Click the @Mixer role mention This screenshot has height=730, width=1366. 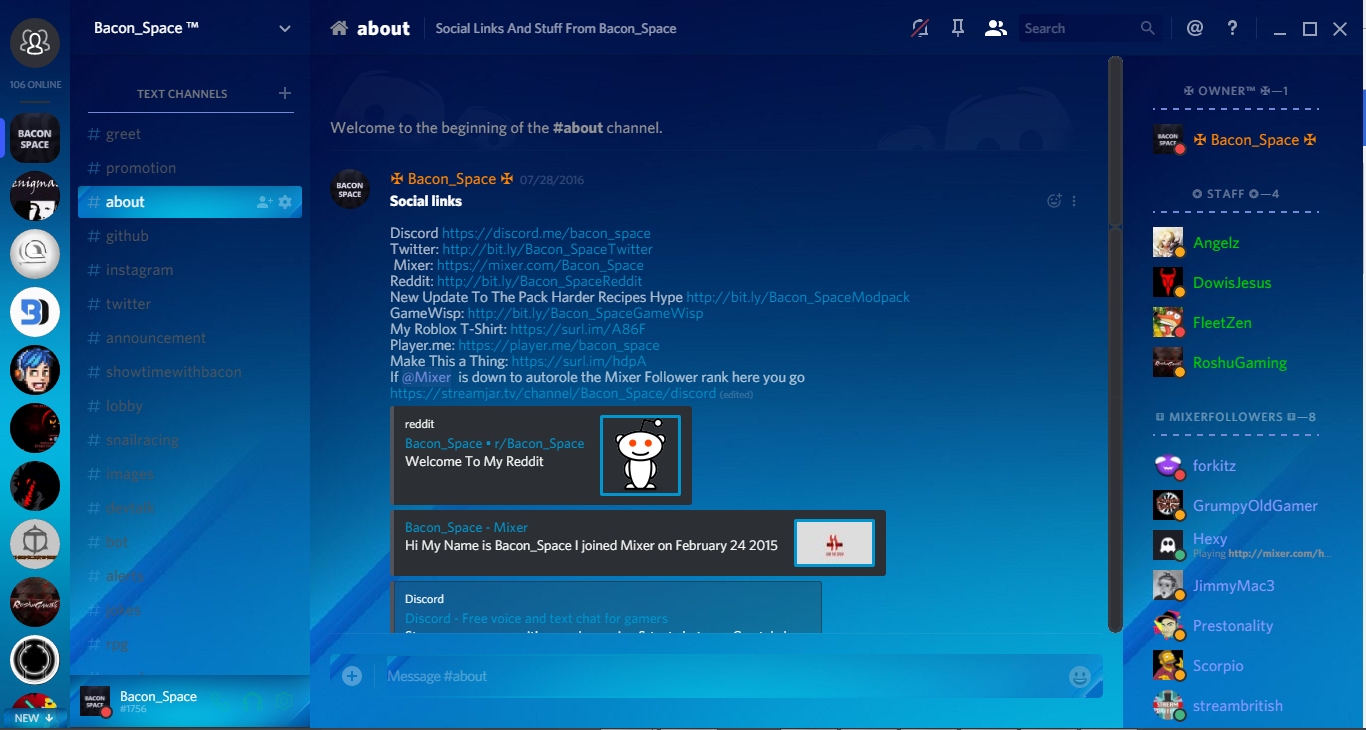(x=426, y=377)
